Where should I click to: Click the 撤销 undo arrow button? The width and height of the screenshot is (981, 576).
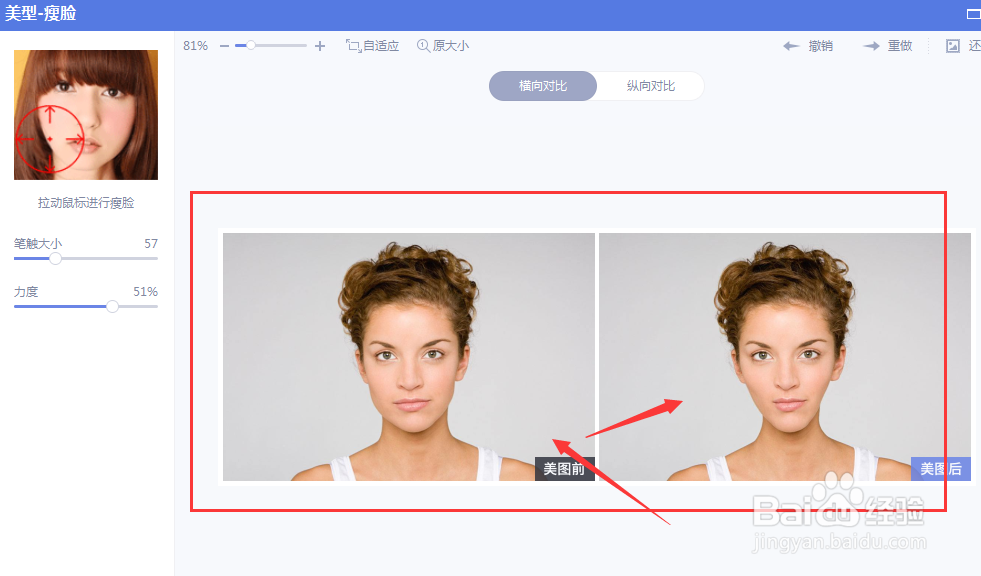click(808, 46)
